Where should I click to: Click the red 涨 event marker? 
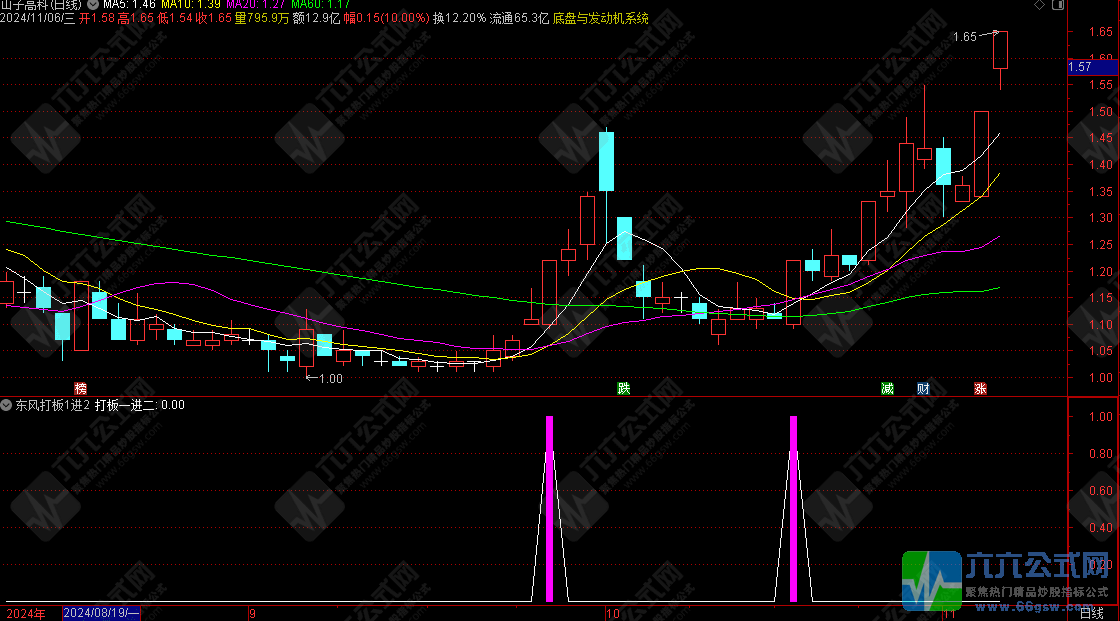[980, 388]
